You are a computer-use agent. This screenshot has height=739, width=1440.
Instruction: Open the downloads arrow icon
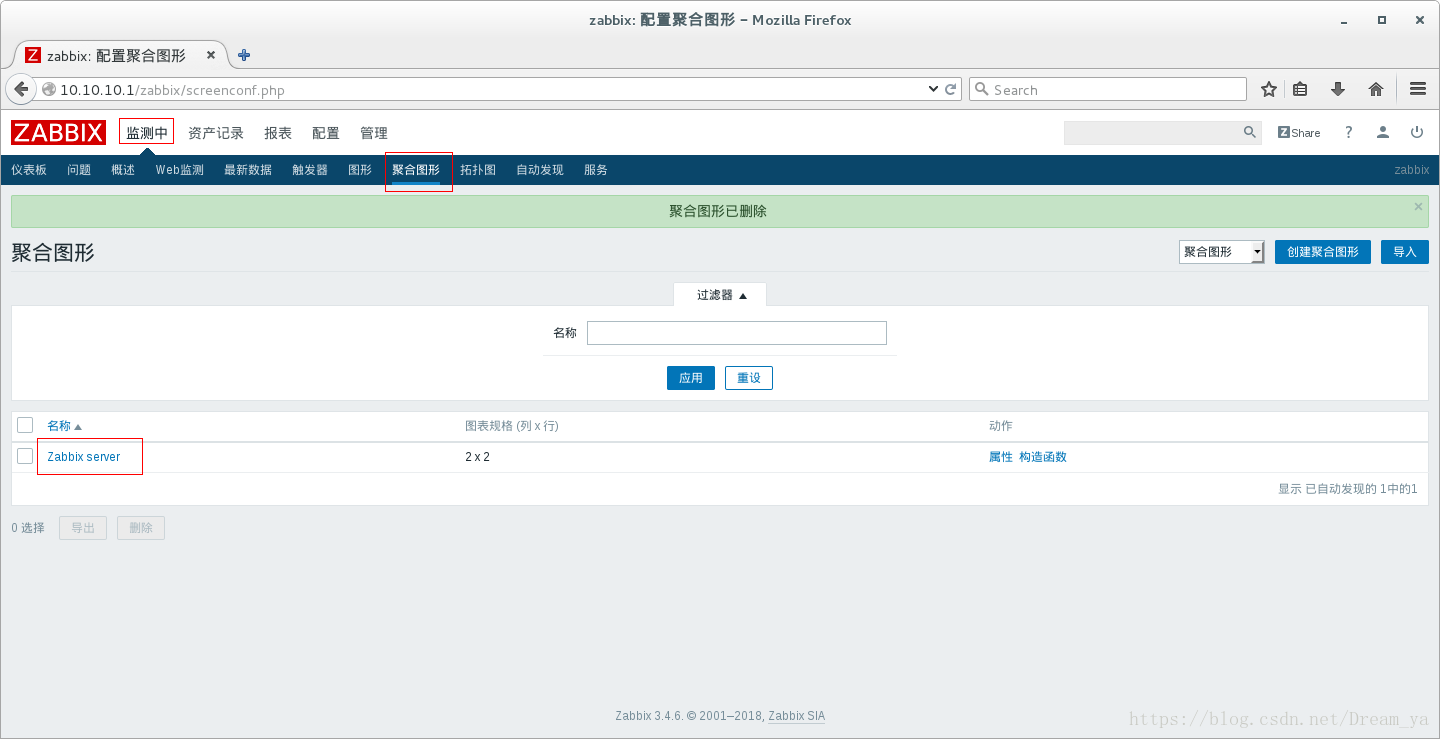pyautogui.click(x=1338, y=89)
